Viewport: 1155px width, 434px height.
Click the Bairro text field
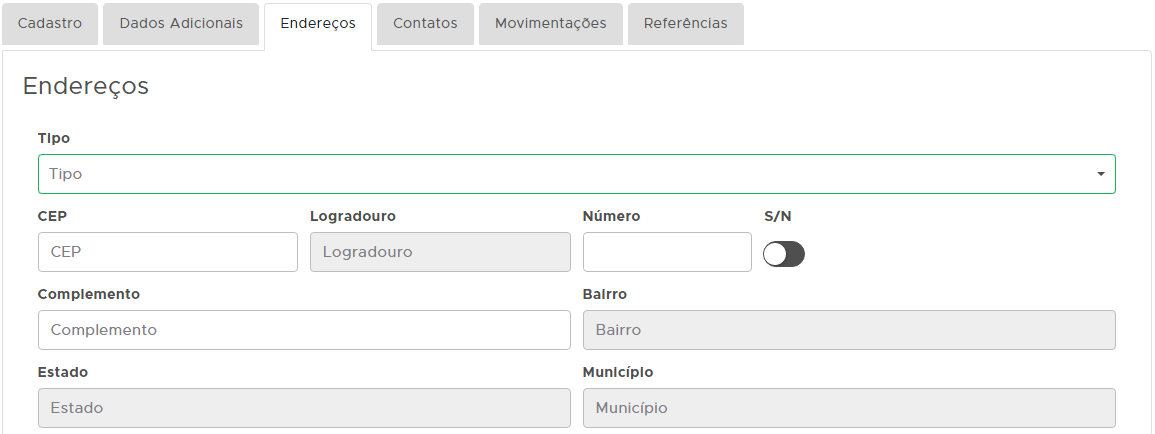pos(849,330)
